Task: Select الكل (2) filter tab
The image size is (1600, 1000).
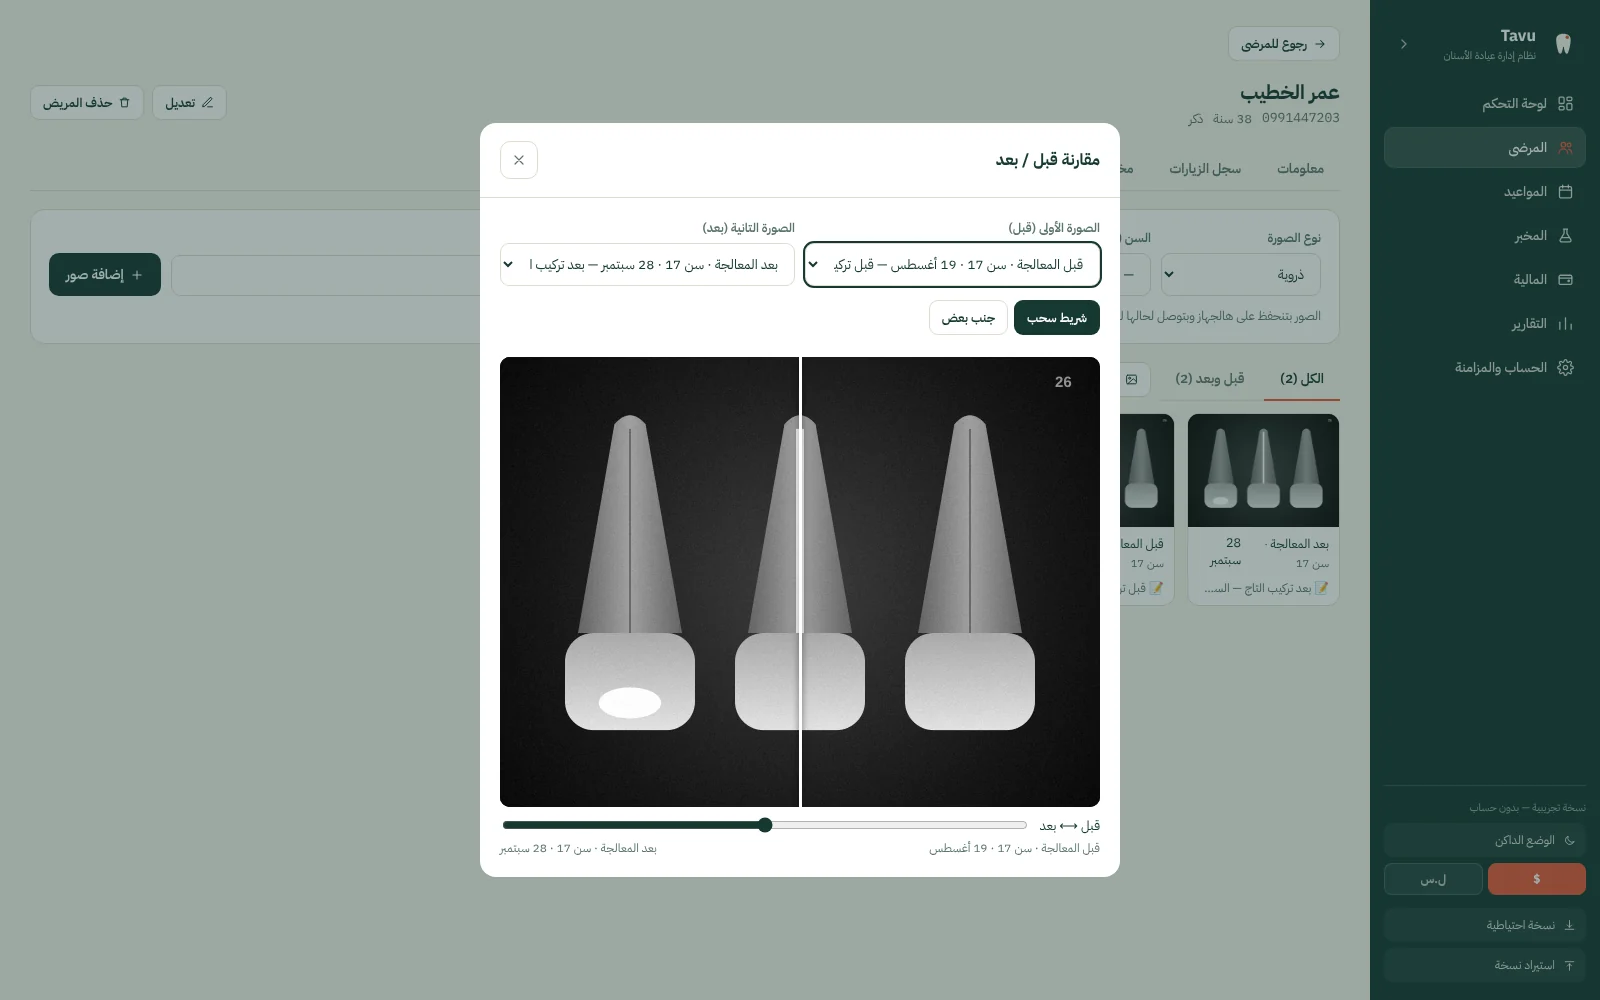Action: pyautogui.click(x=1302, y=378)
